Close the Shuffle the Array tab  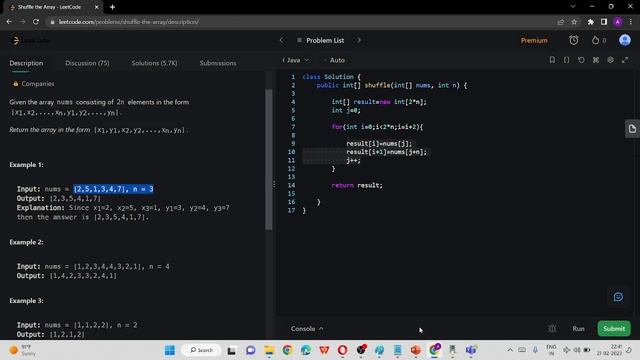97,7
